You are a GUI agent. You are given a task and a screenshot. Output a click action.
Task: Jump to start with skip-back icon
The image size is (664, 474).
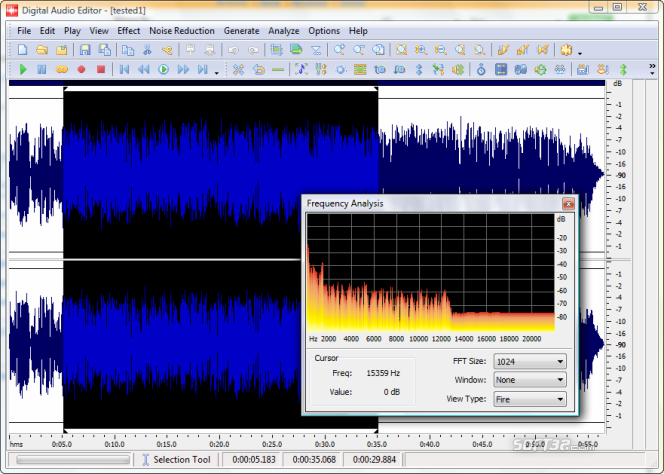125,70
